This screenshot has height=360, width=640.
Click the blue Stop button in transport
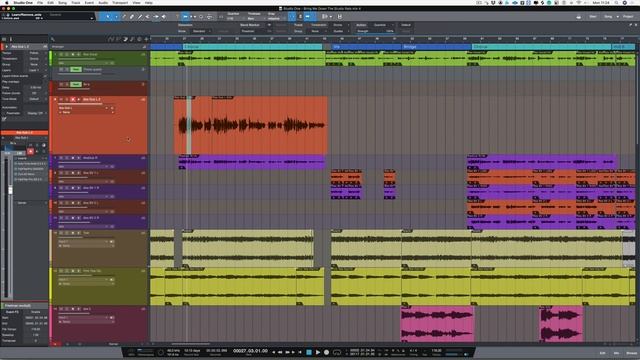tap(309, 352)
